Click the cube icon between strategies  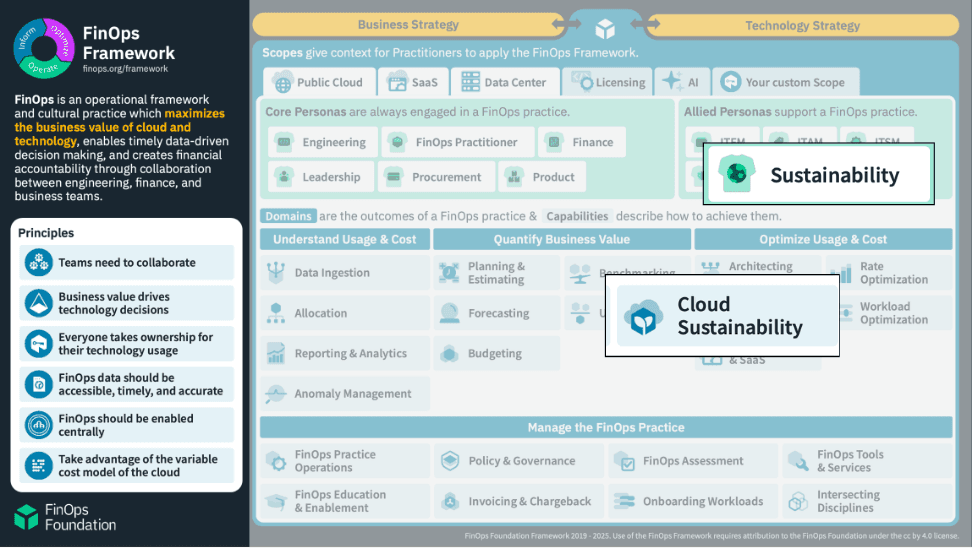click(x=605, y=28)
